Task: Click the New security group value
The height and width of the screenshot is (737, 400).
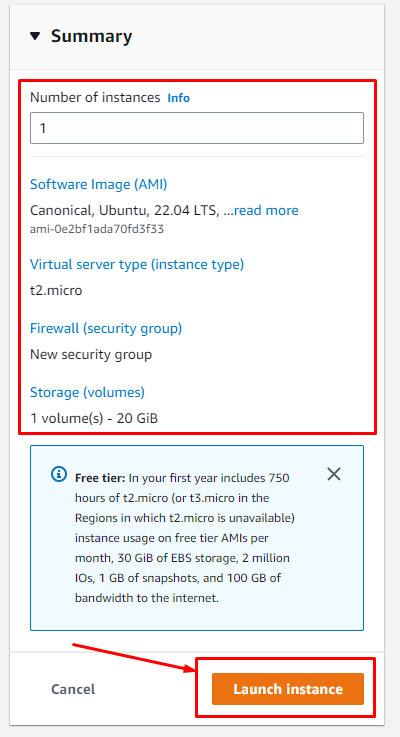Action: coord(91,354)
